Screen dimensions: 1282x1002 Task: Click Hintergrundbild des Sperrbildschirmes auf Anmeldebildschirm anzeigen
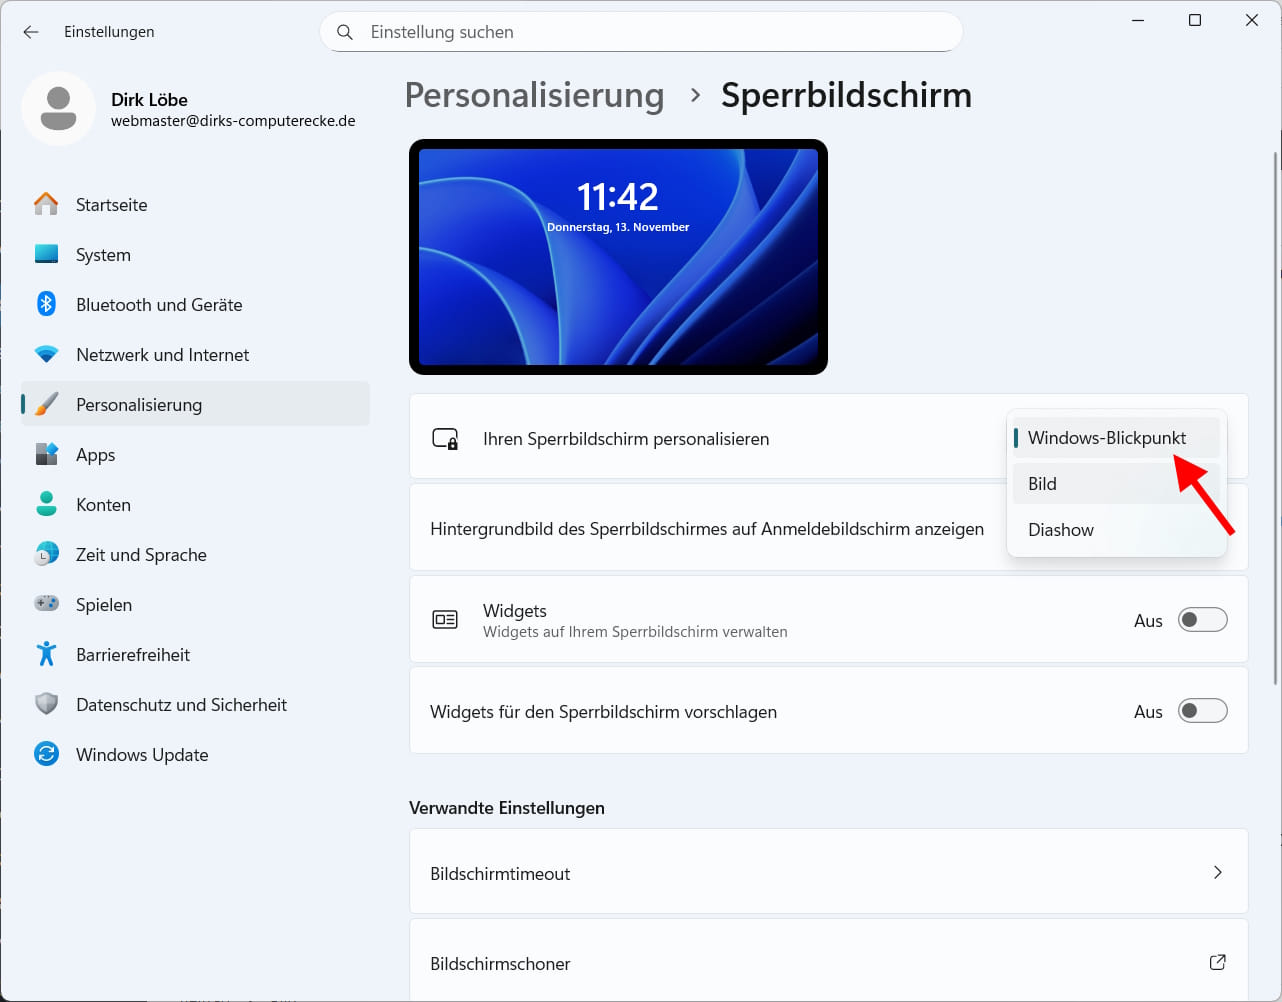coord(707,529)
